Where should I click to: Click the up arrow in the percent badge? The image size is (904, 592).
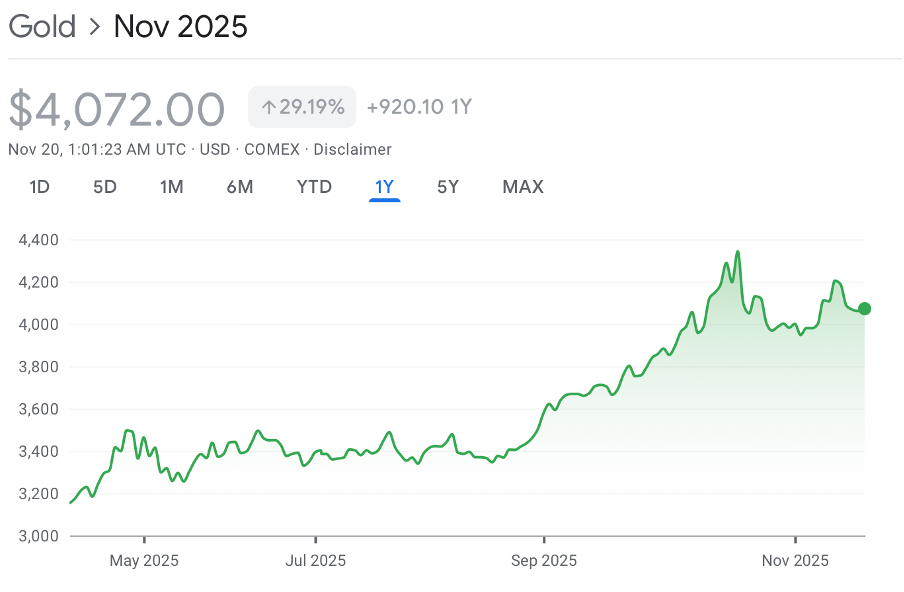[268, 107]
